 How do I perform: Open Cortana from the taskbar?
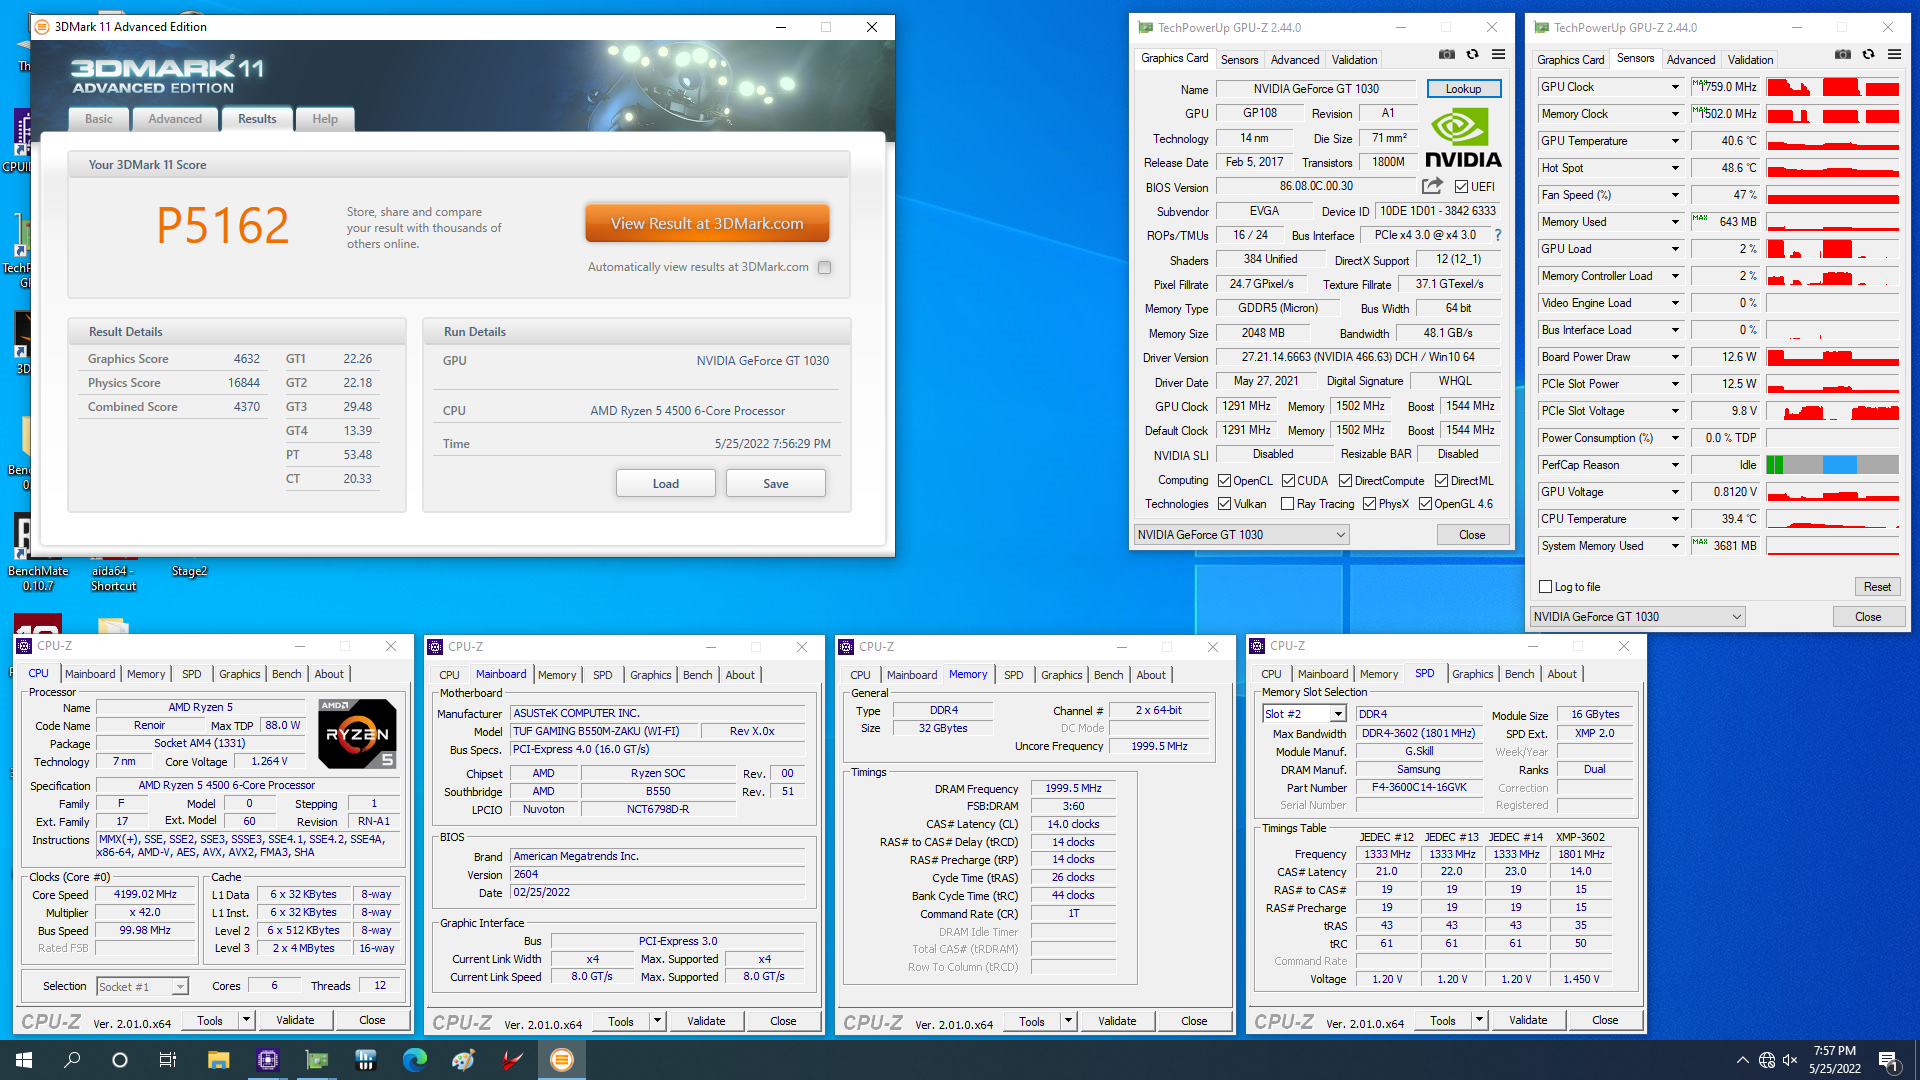pos(120,1060)
